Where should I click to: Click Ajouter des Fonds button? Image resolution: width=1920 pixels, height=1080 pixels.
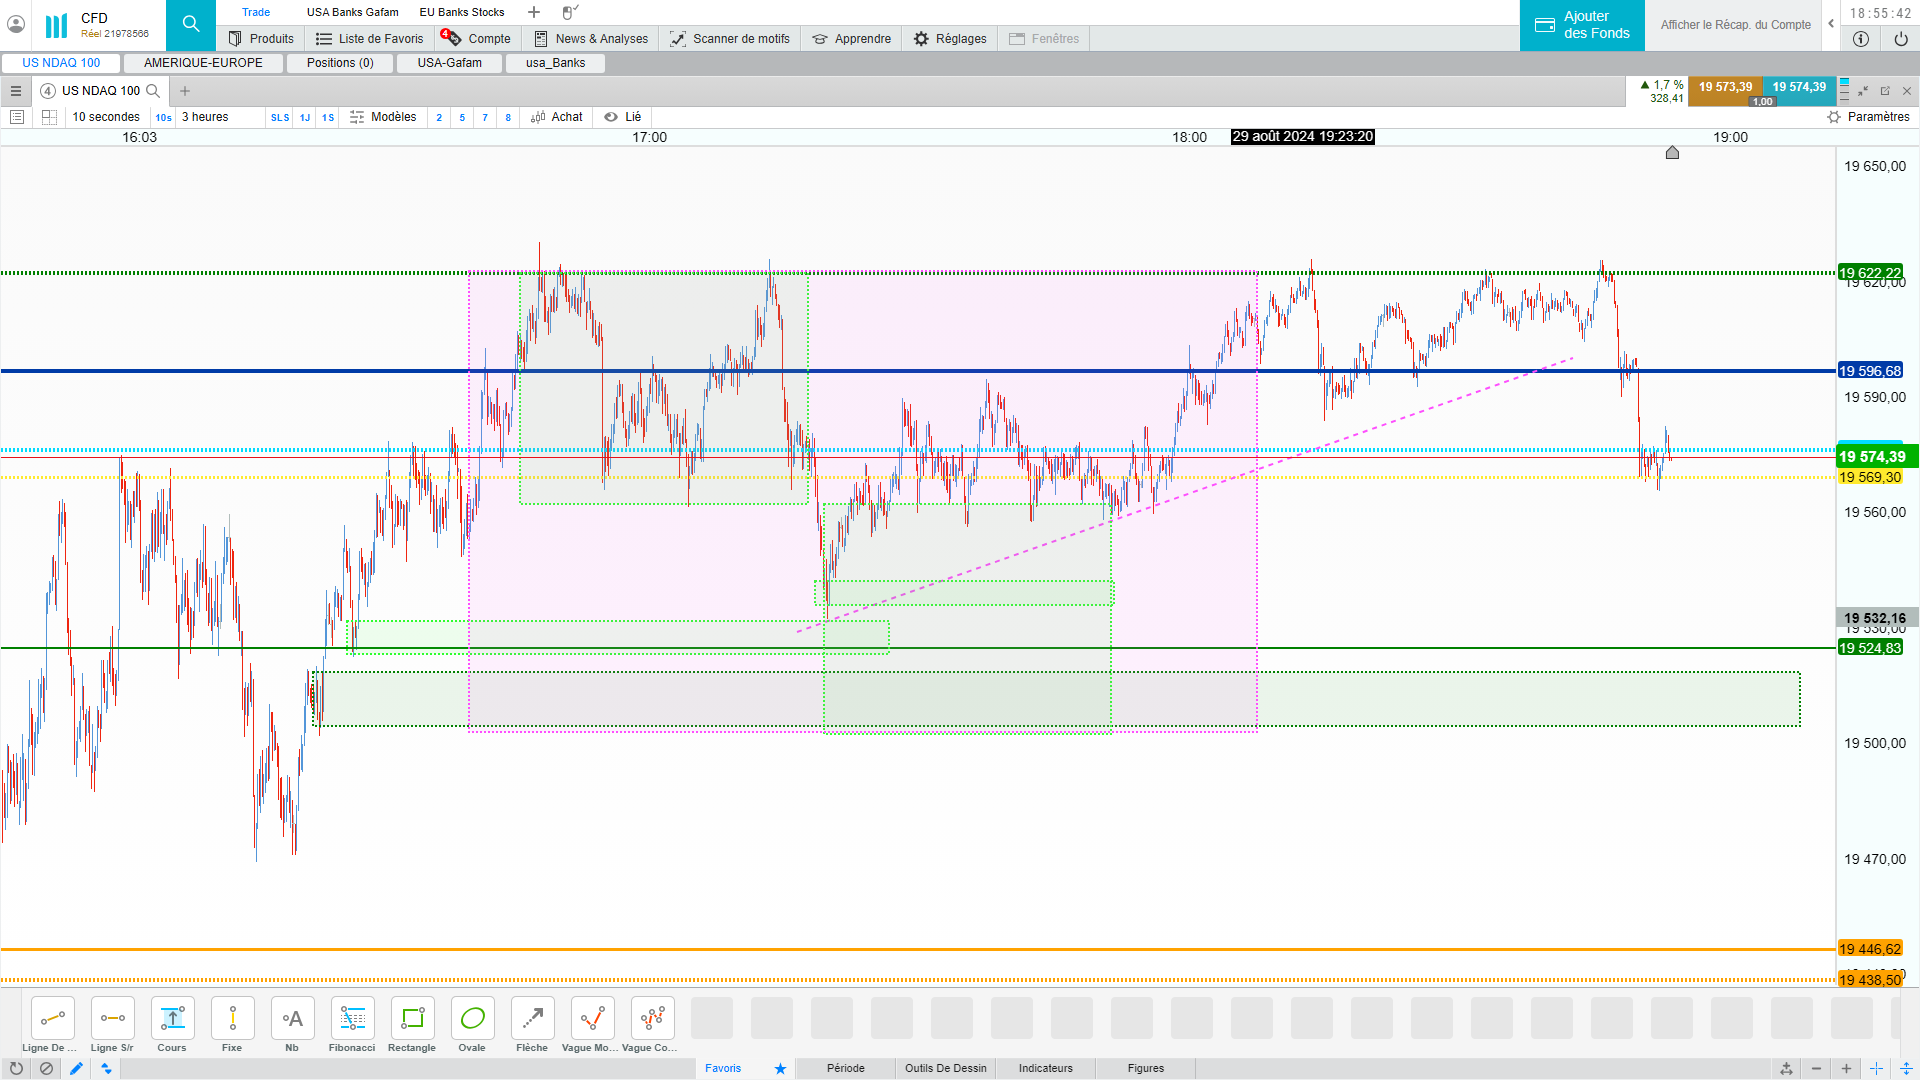pyautogui.click(x=1582, y=25)
